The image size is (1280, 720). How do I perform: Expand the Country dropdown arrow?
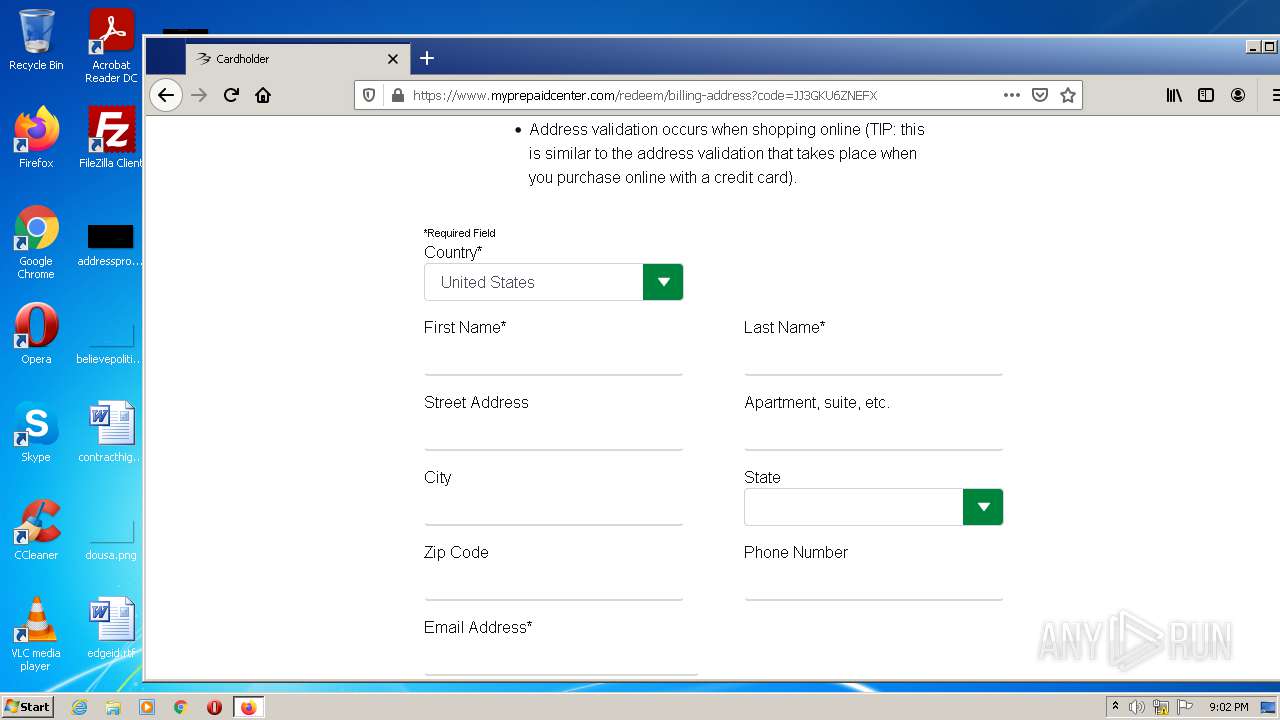click(x=663, y=282)
